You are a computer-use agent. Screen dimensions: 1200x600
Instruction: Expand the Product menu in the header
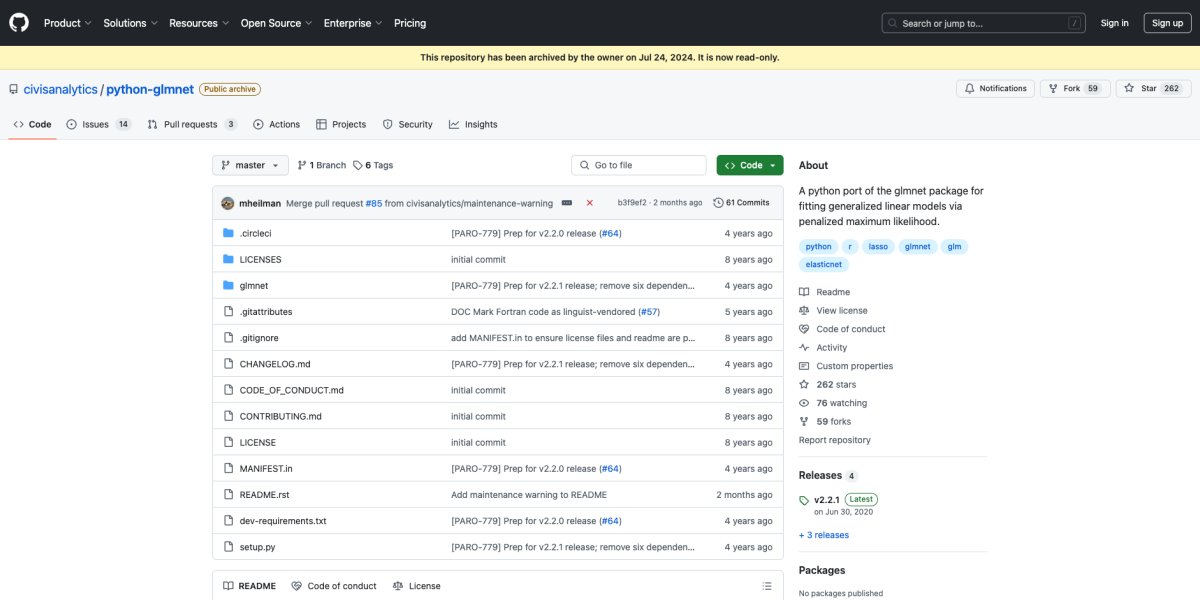67,23
